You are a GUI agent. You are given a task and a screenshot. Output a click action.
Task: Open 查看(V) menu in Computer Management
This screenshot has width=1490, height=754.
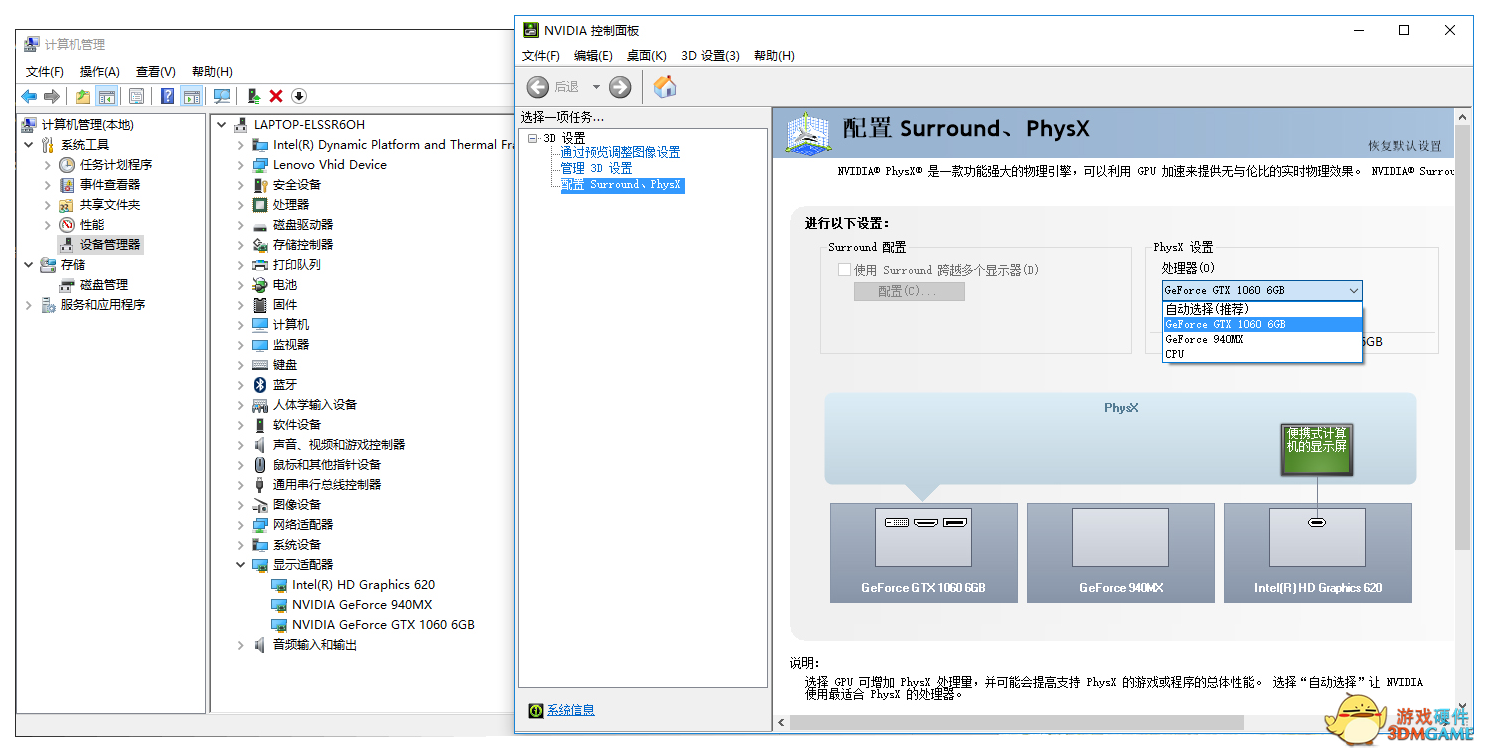tap(156, 72)
